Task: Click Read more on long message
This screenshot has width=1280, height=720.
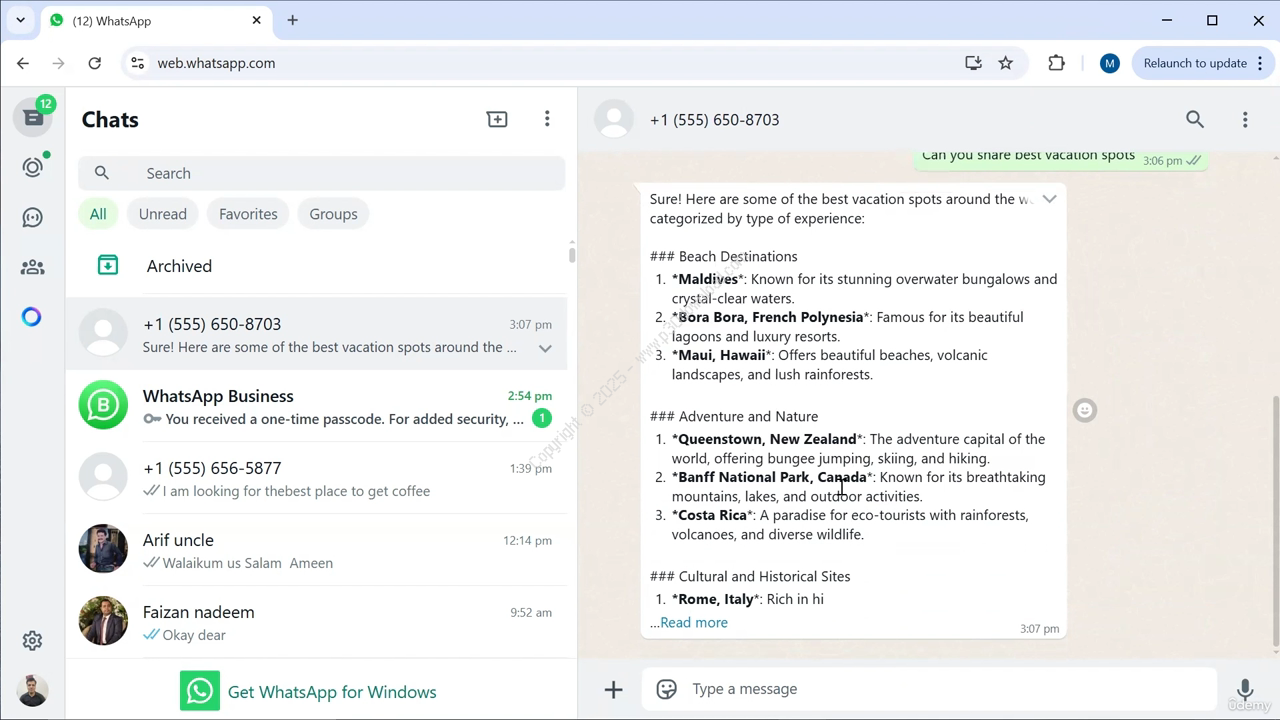Action: point(694,622)
